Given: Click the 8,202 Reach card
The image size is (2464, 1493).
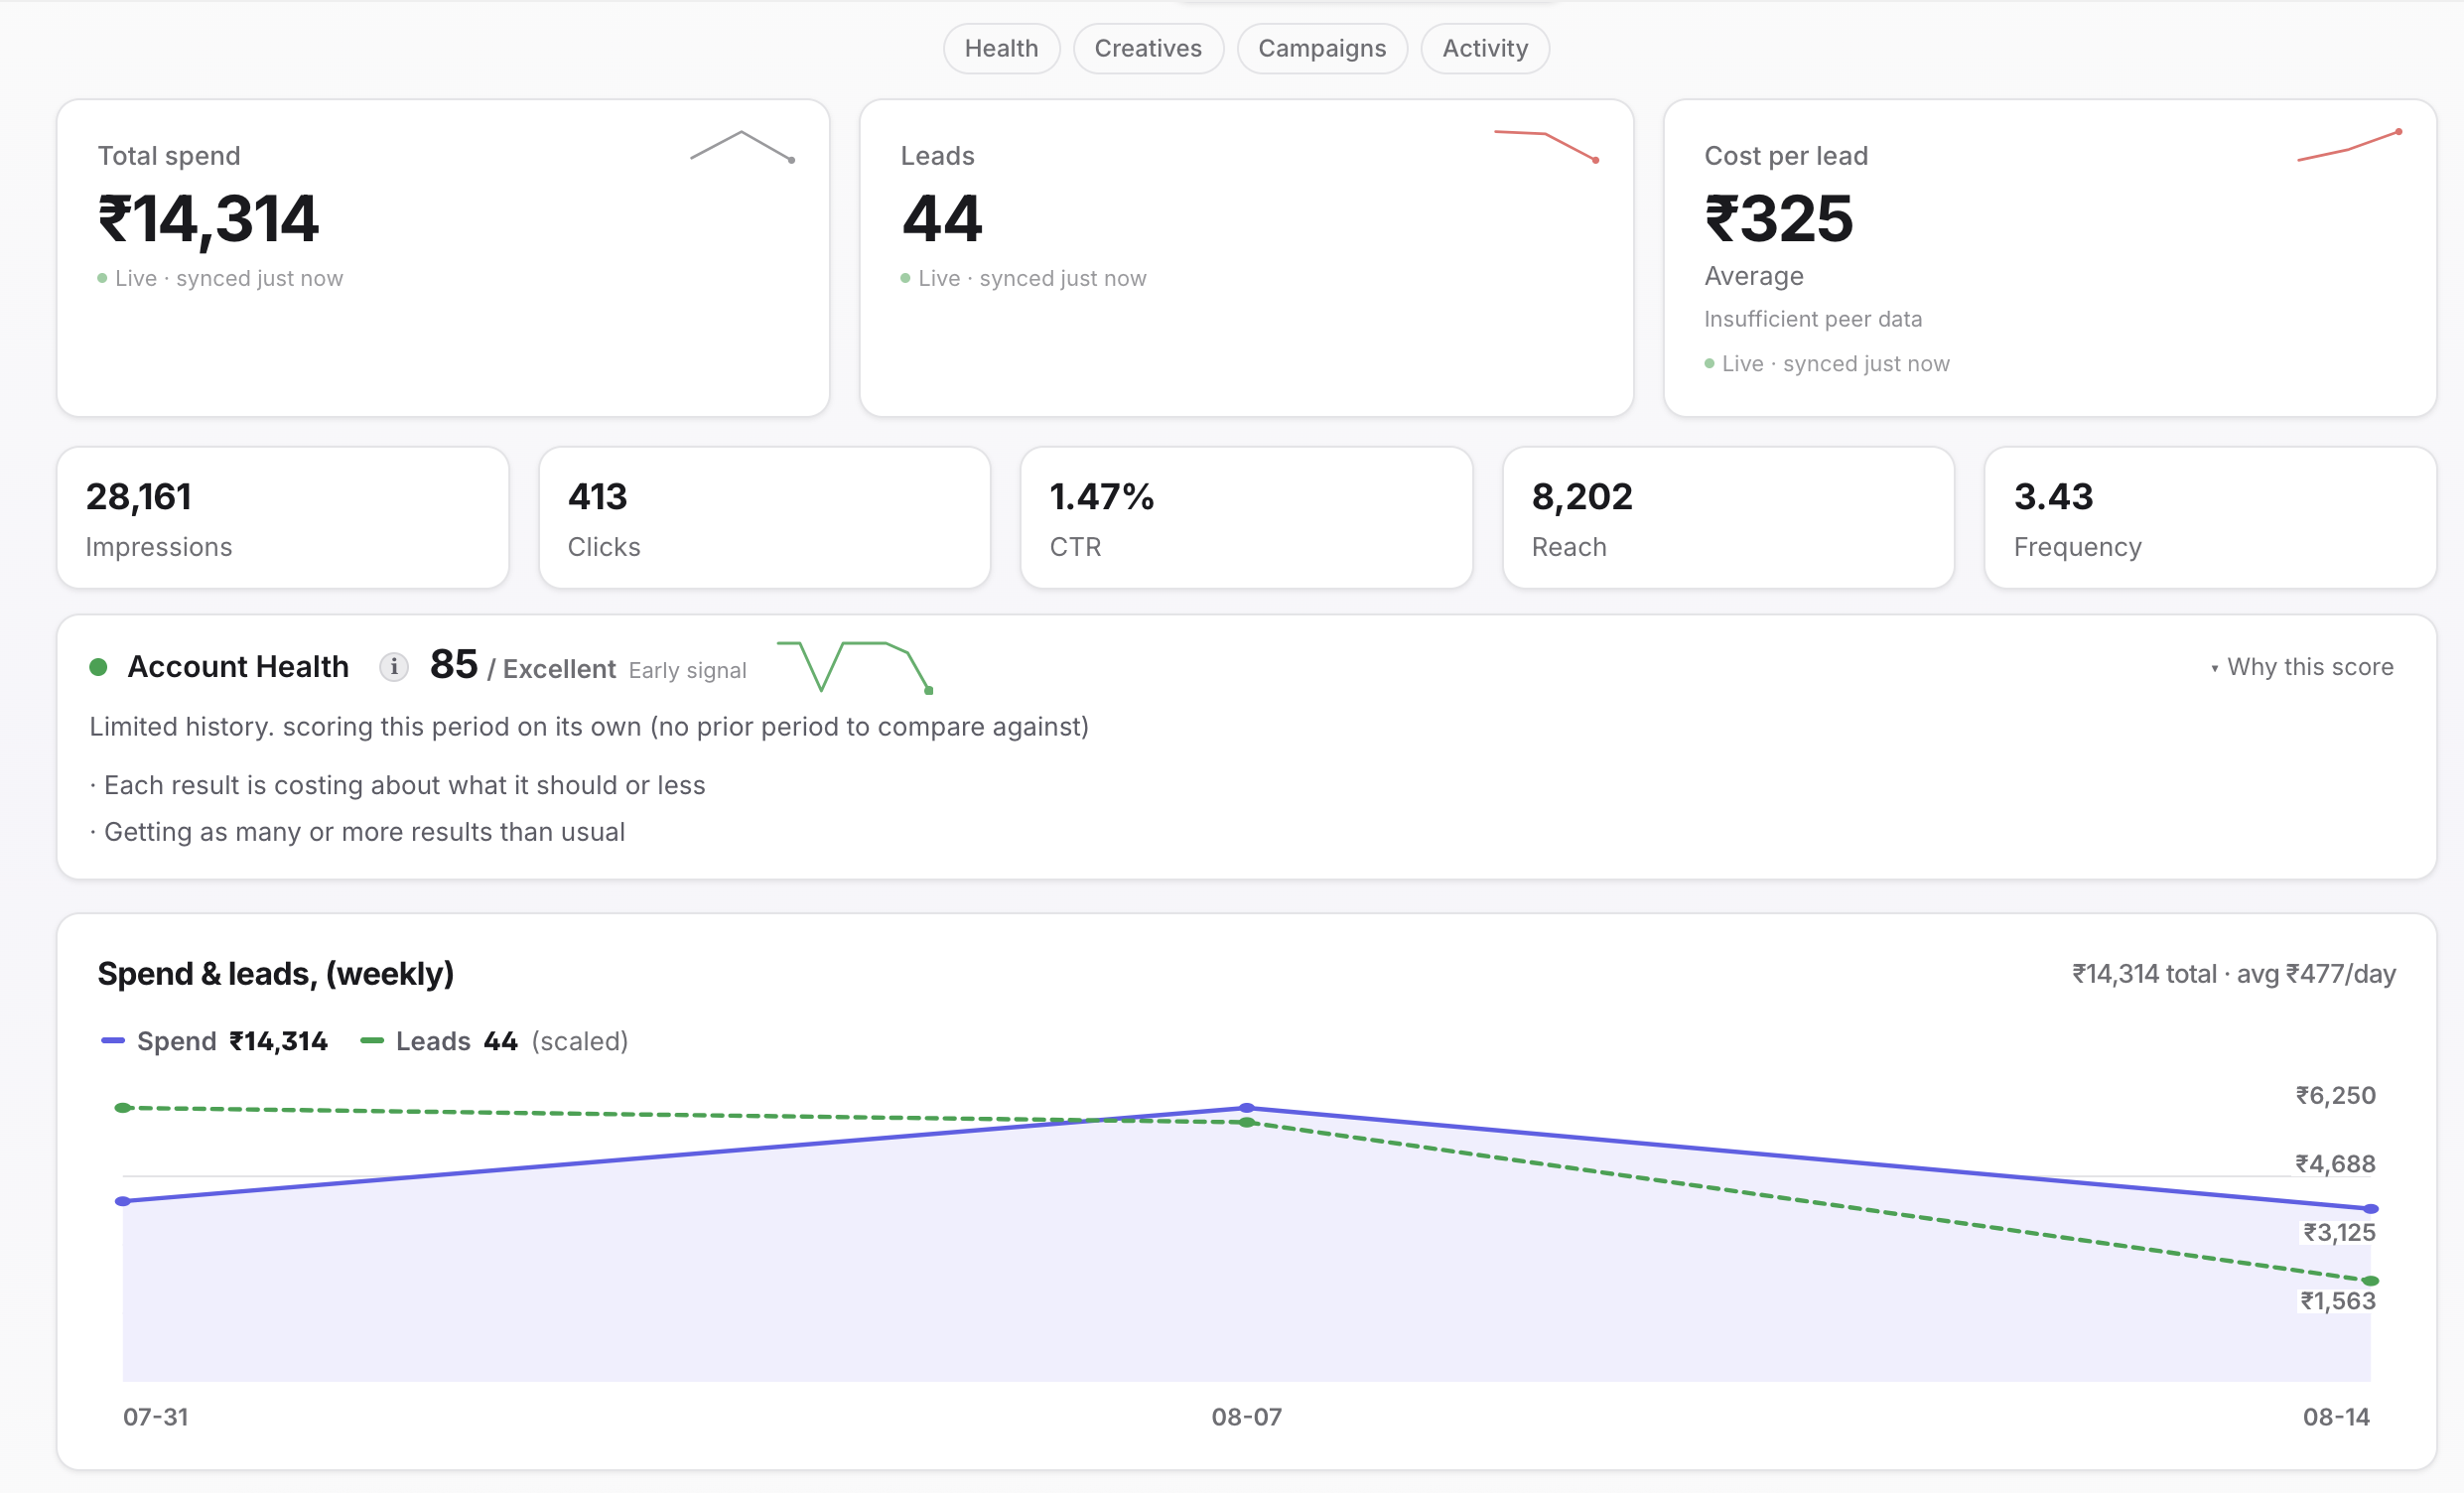Looking at the screenshot, I should [x=1729, y=518].
